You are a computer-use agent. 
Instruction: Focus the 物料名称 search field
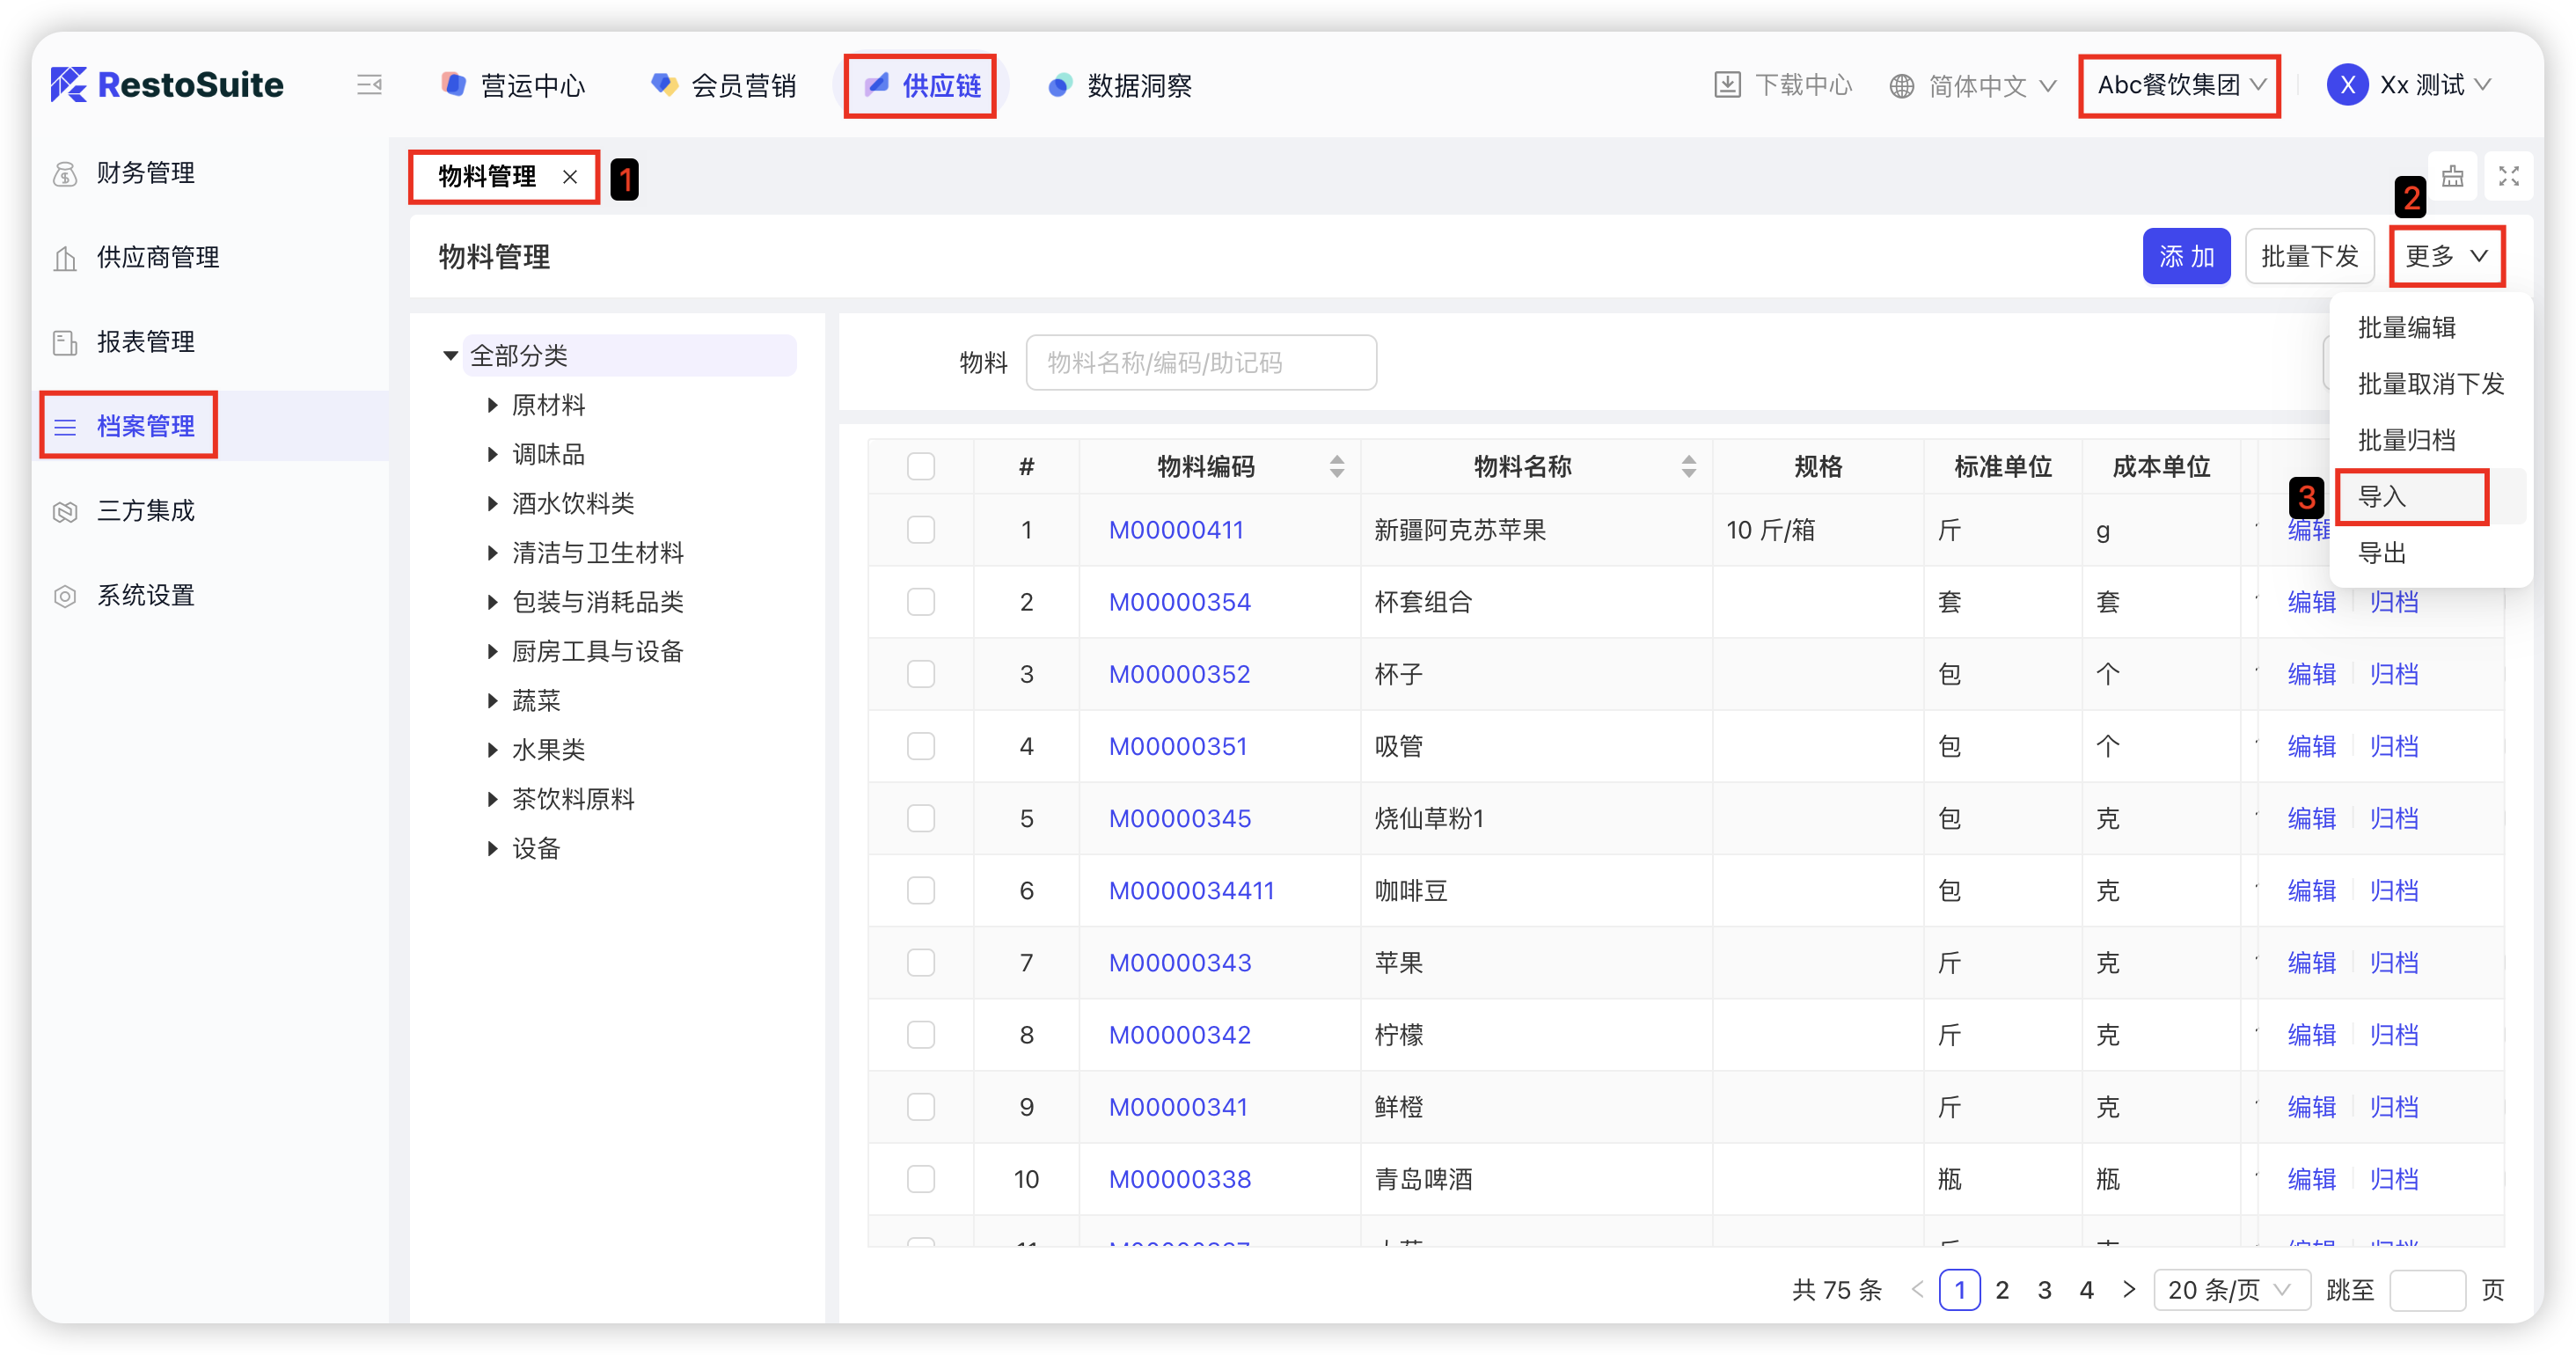point(1200,362)
